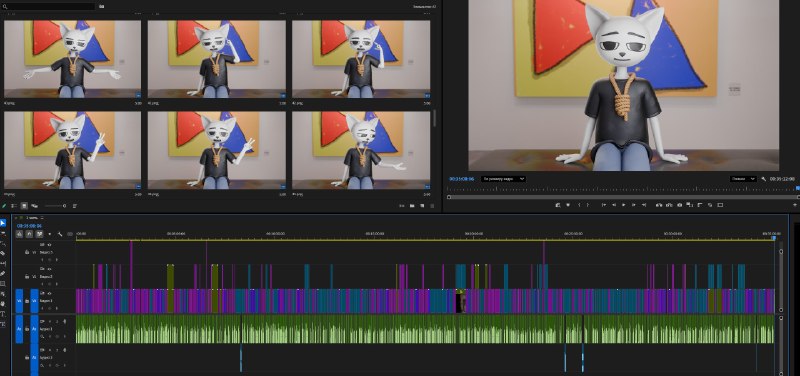Select the Razor tool
The height and width of the screenshot is (376, 800).
coord(4,254)
